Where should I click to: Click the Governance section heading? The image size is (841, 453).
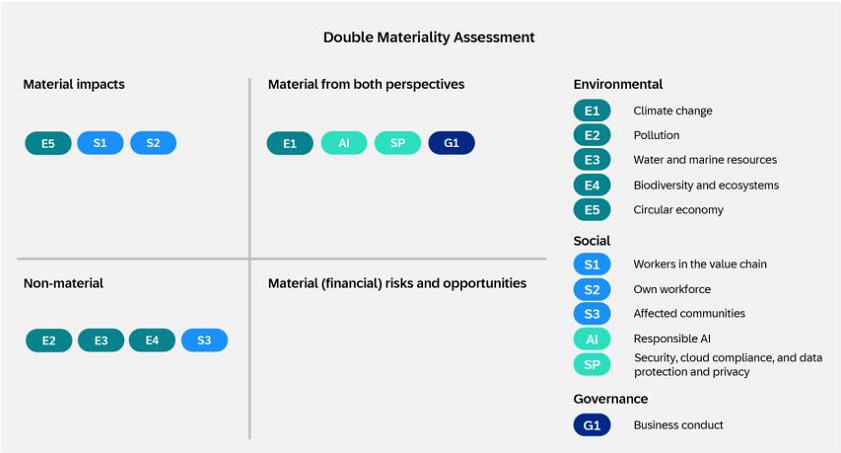tap(610, 399)
